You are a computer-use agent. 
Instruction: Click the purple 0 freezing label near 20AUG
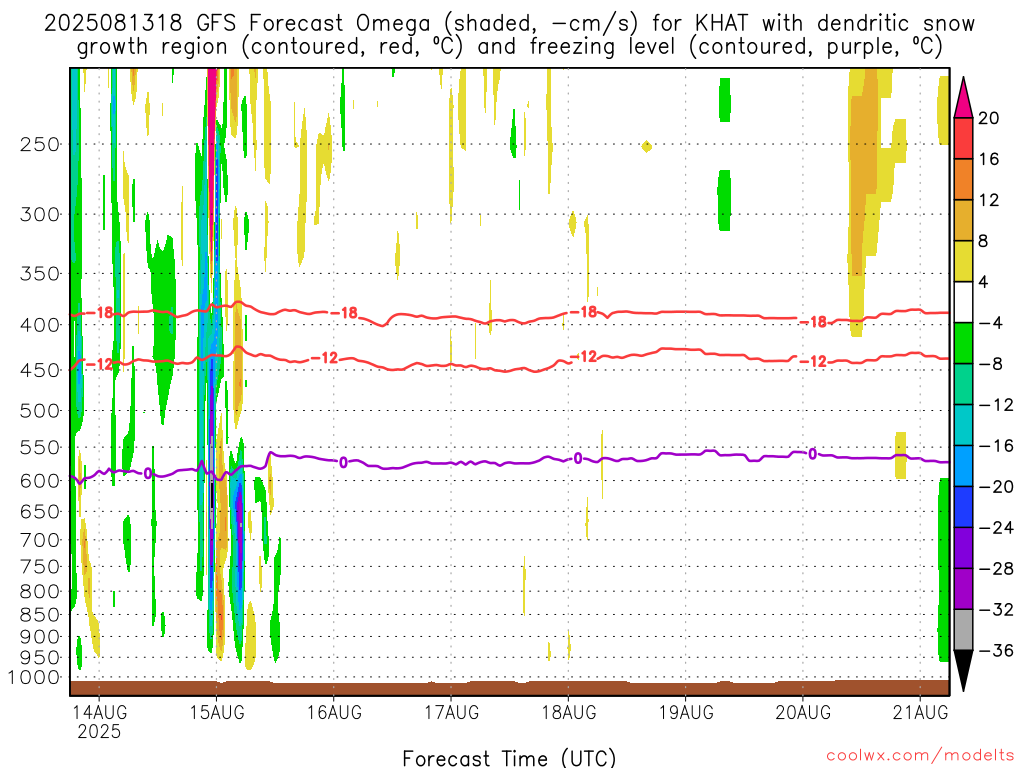[812, 454]
